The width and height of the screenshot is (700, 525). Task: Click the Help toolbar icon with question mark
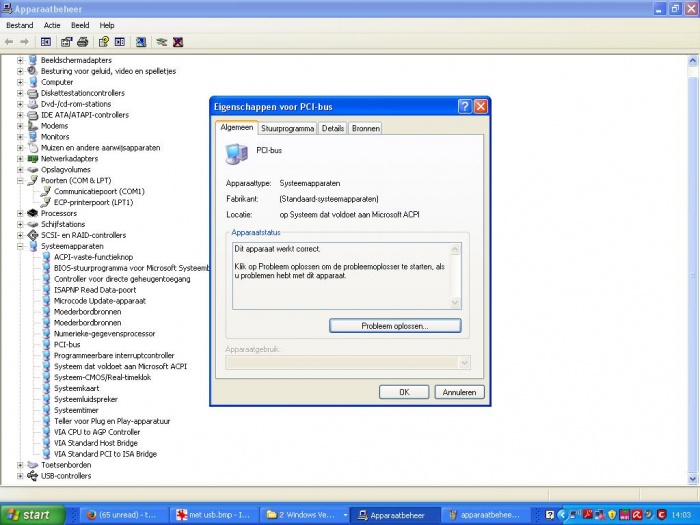[x=104, y=42]
